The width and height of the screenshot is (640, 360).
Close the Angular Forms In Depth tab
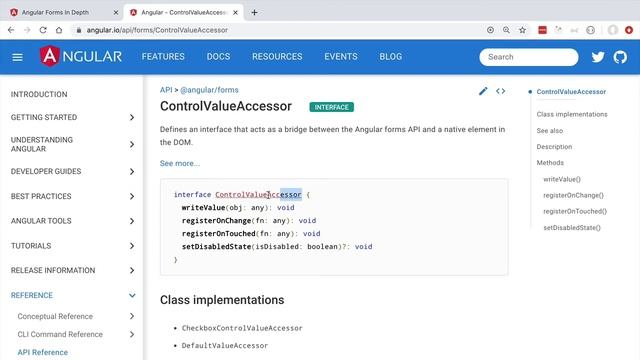click(x=116, y=13)
